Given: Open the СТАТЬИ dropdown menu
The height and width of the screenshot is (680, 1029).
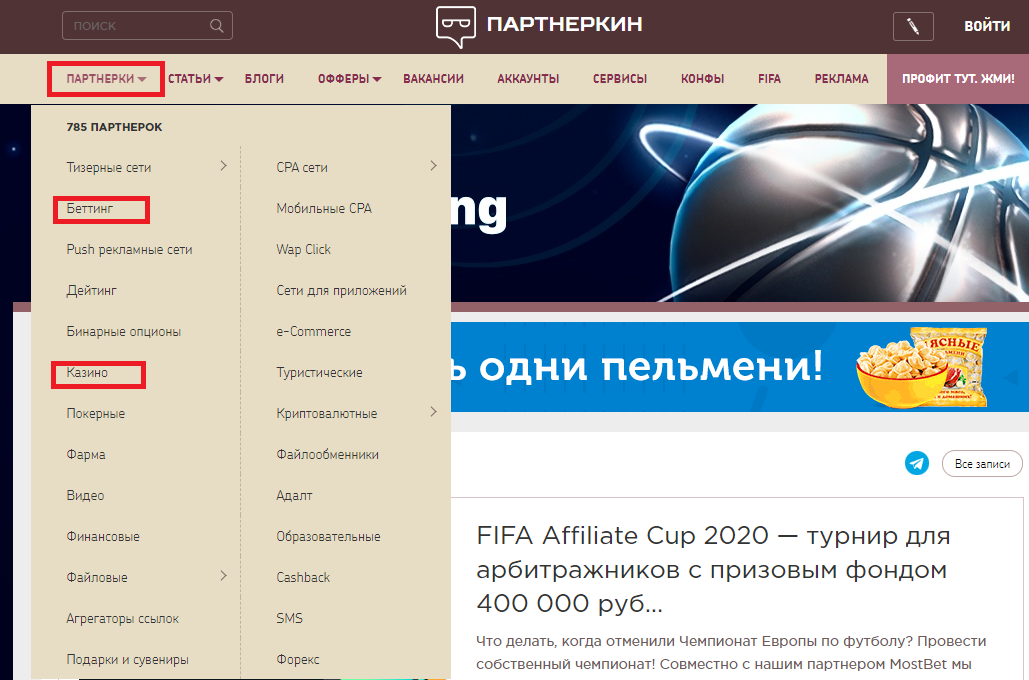Looking at the screenshot, I should (196, 79).
